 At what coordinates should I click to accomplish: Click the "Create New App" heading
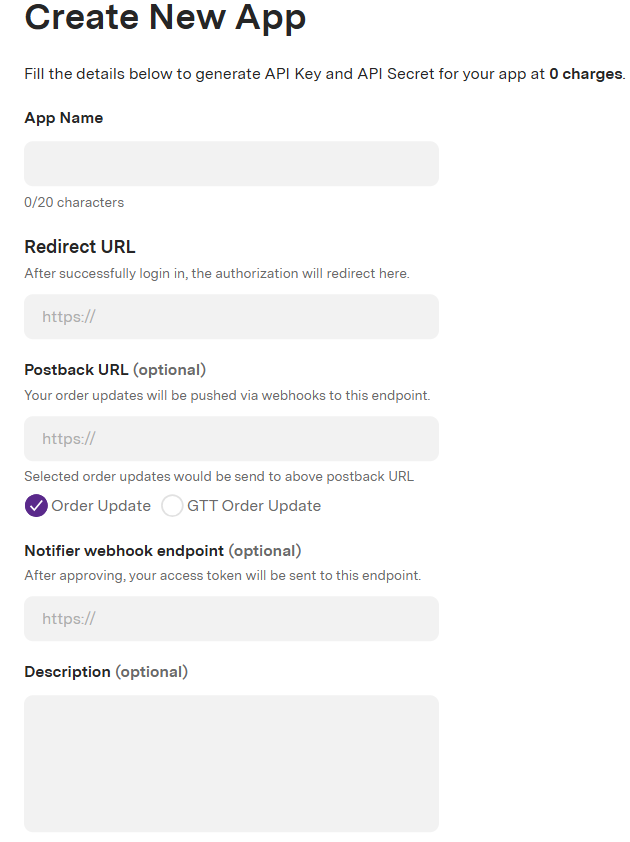pos(165,17)
